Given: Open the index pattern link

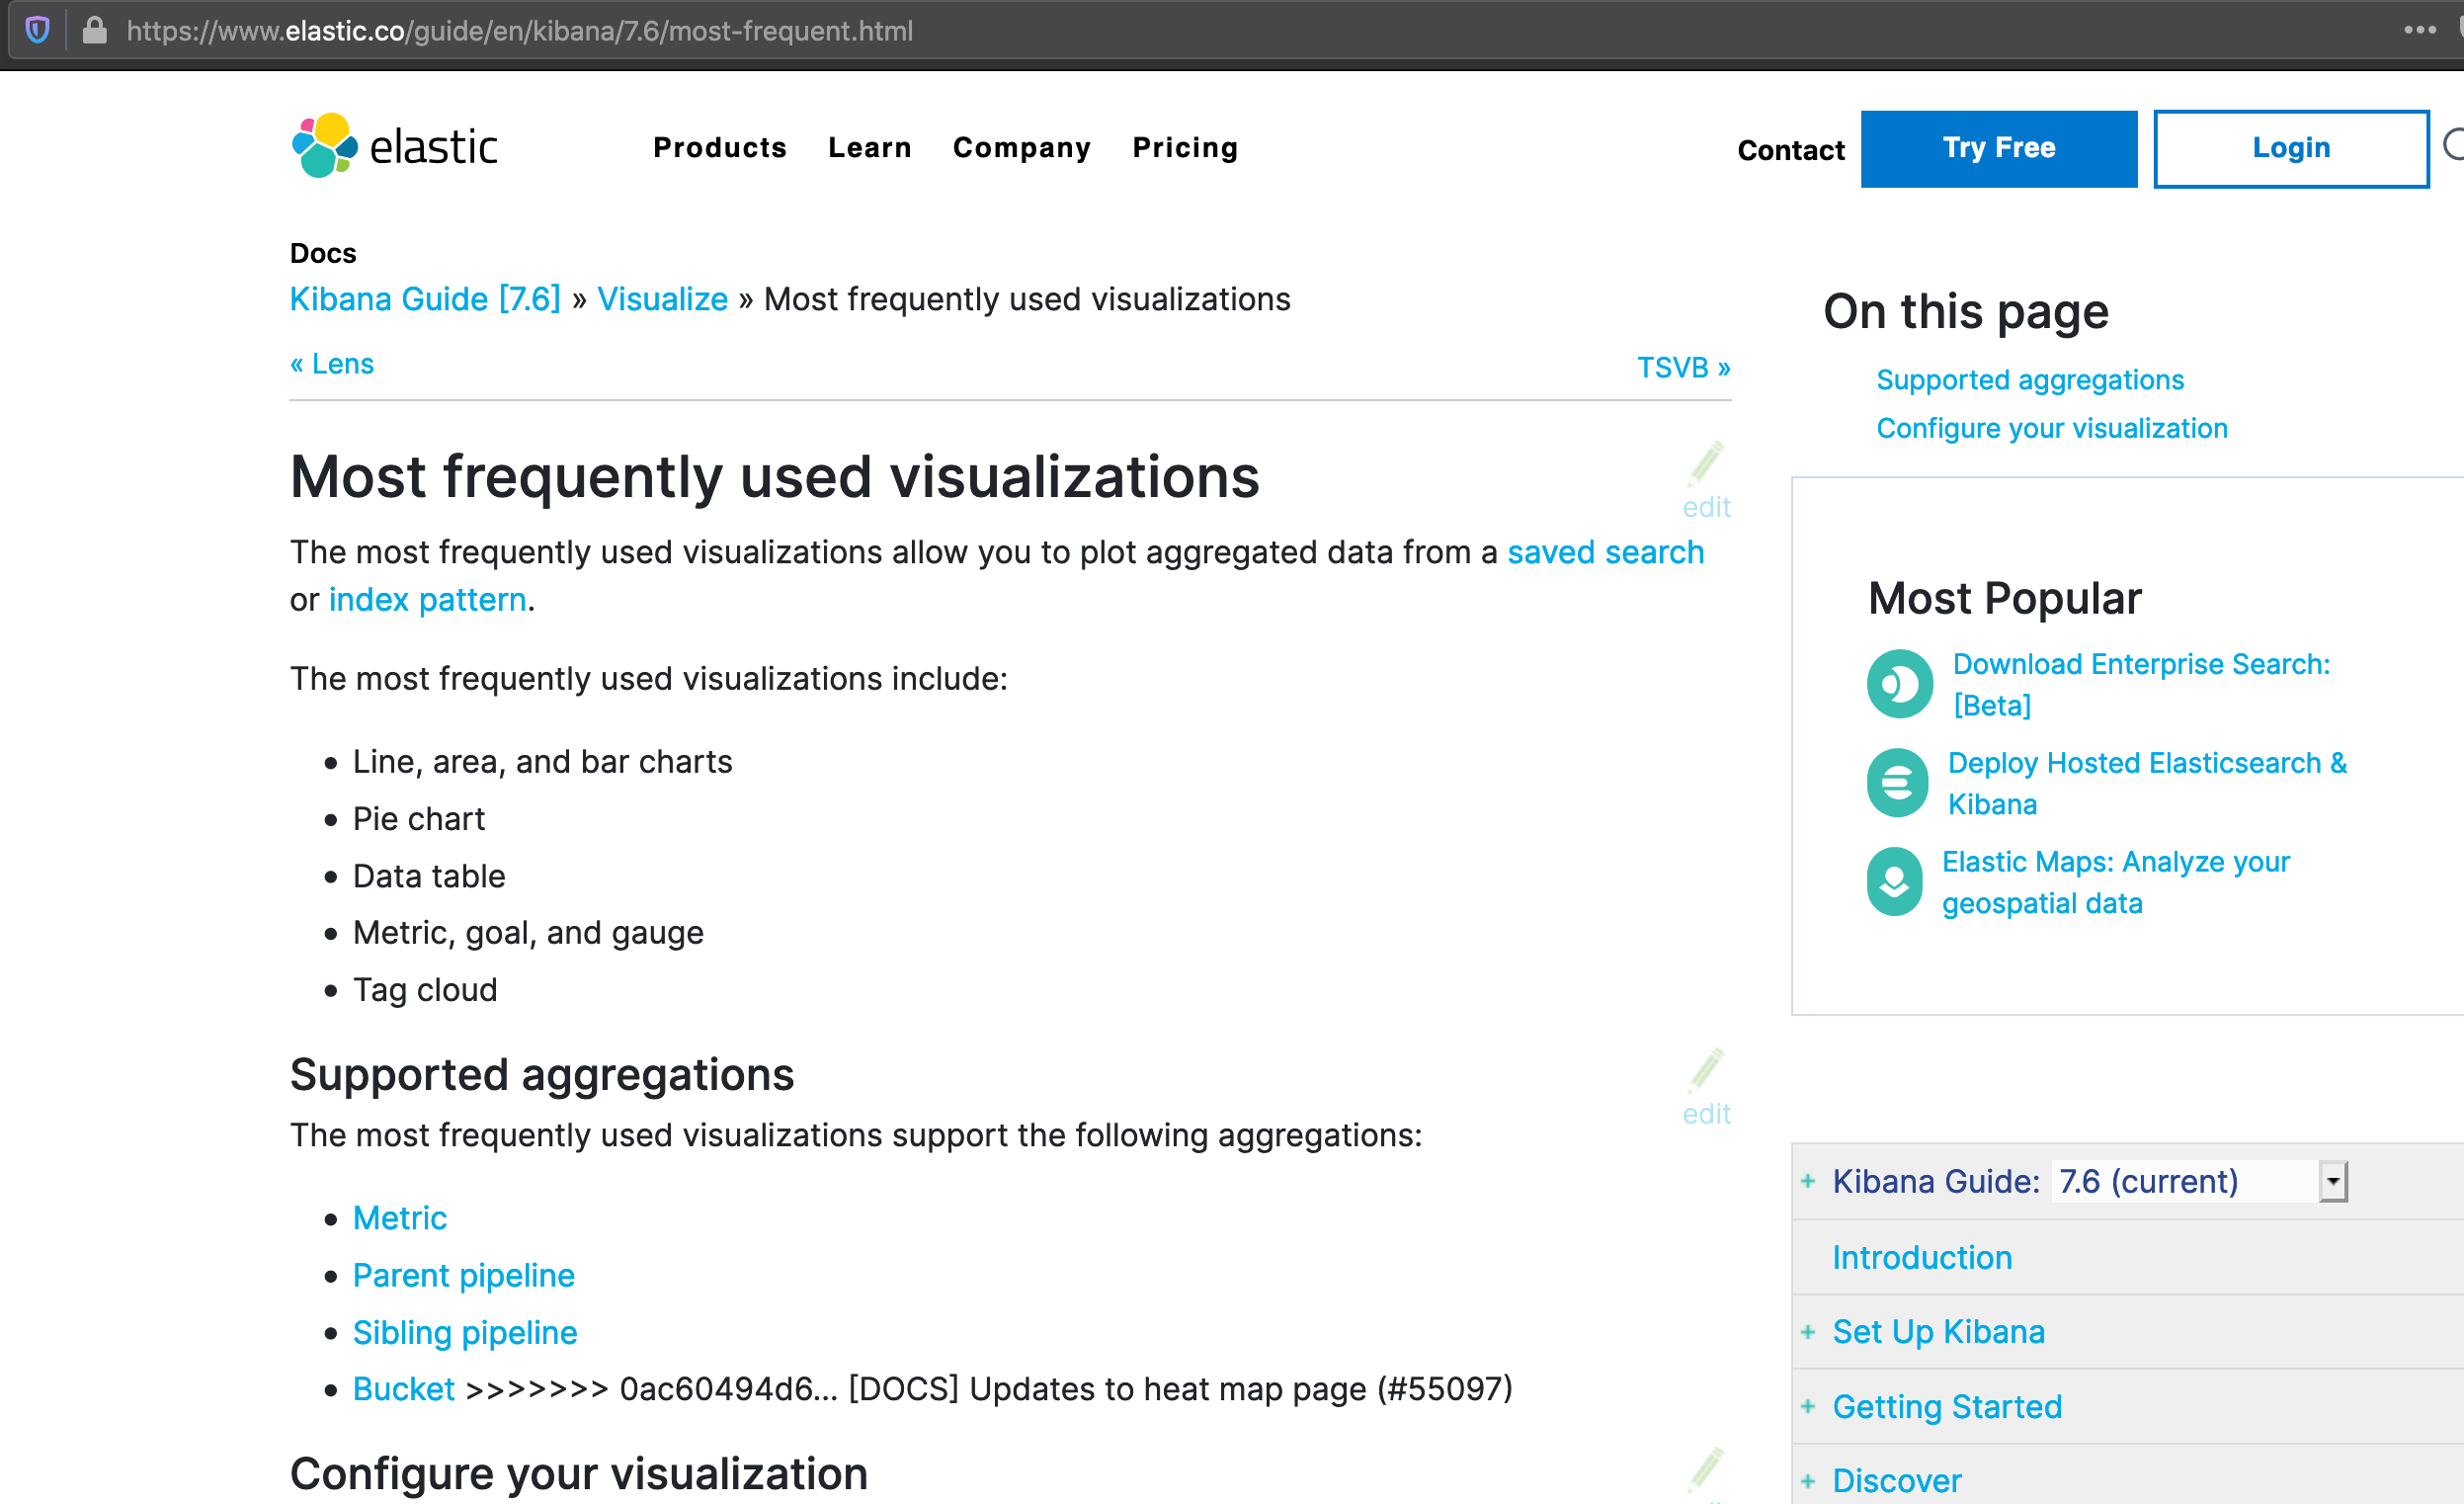Looking at the screenshot, I should 427,600.
